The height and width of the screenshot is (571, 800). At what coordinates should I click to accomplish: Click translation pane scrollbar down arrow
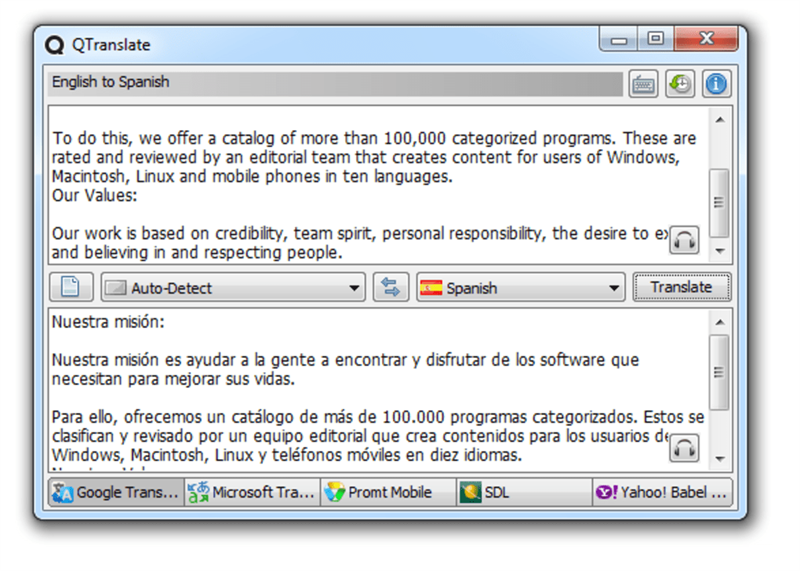pos(719,458)
